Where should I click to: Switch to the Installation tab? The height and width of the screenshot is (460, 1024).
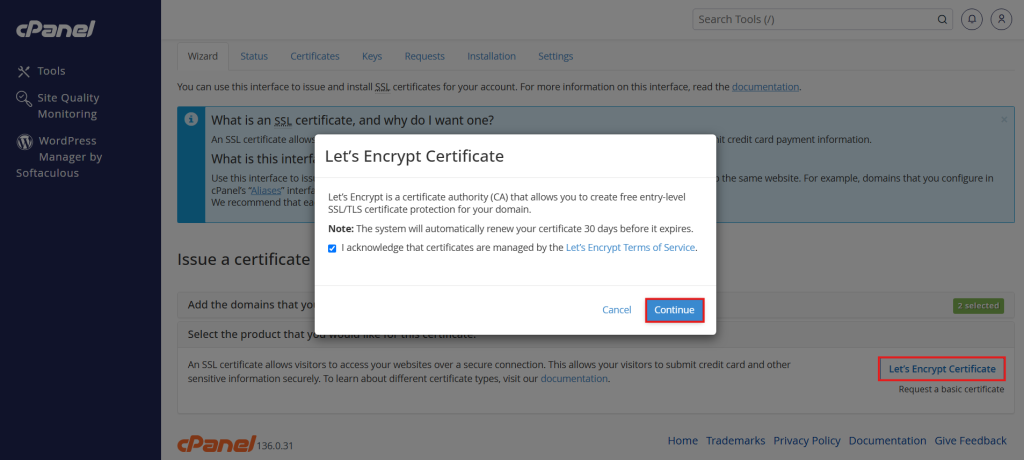click(x=491, y=56)
